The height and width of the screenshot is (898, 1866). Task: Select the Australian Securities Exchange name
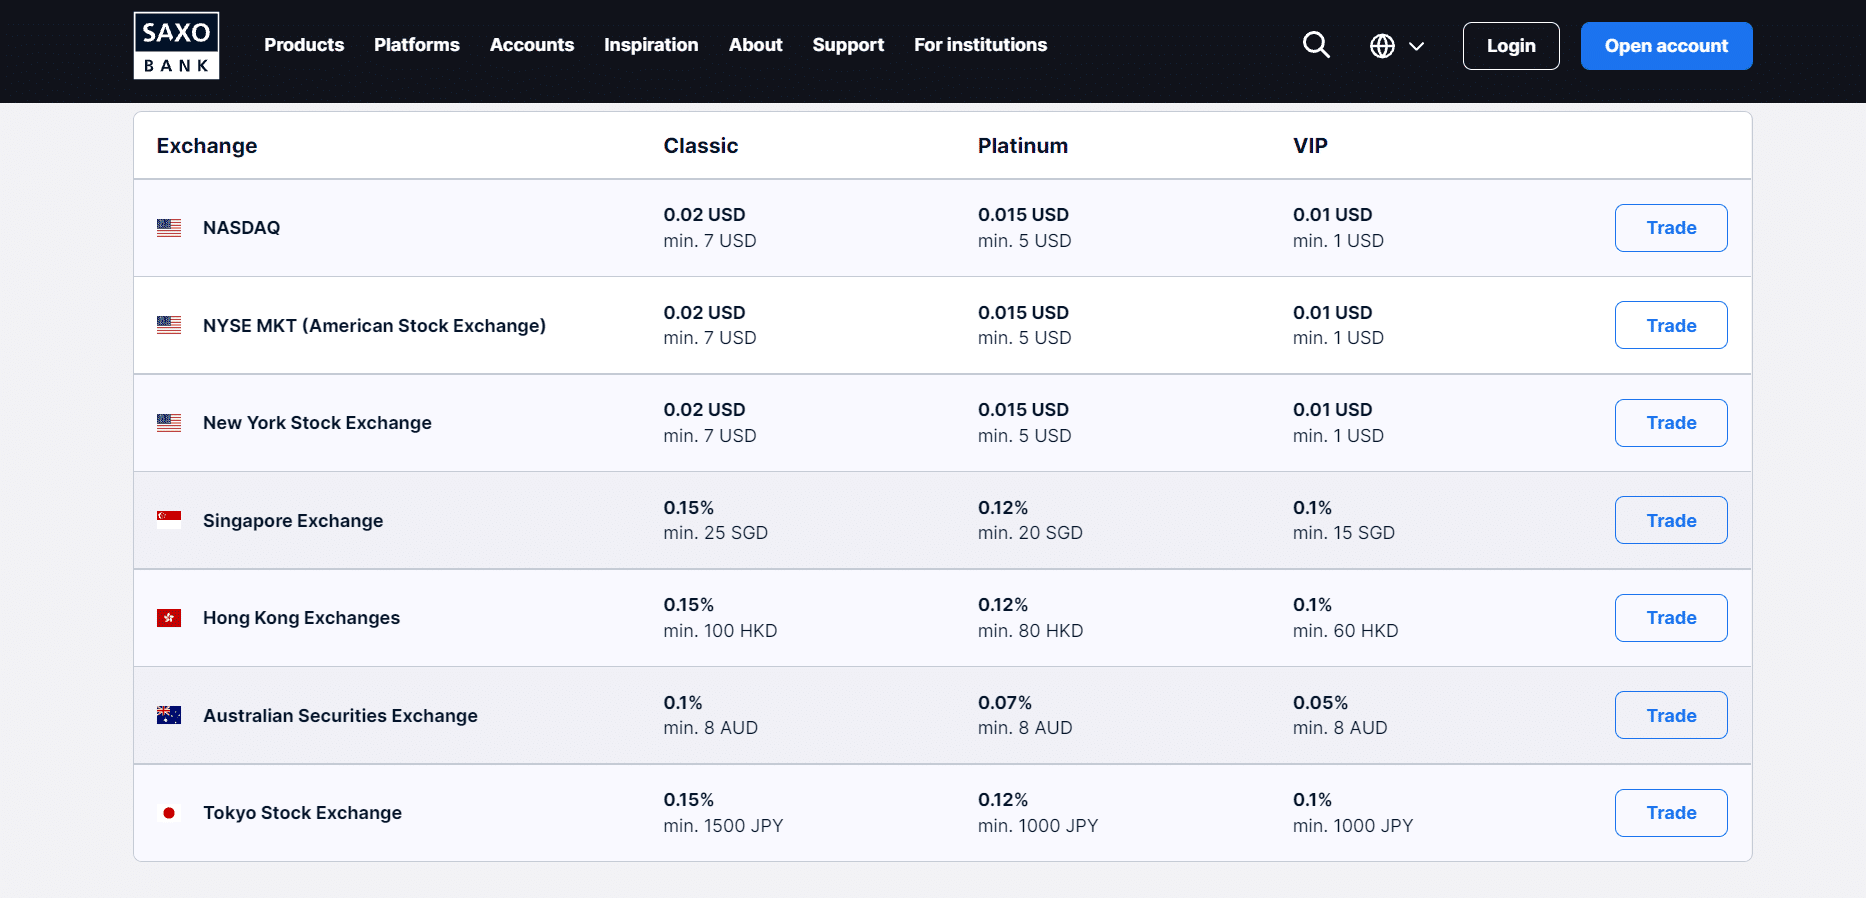point(340,716)
